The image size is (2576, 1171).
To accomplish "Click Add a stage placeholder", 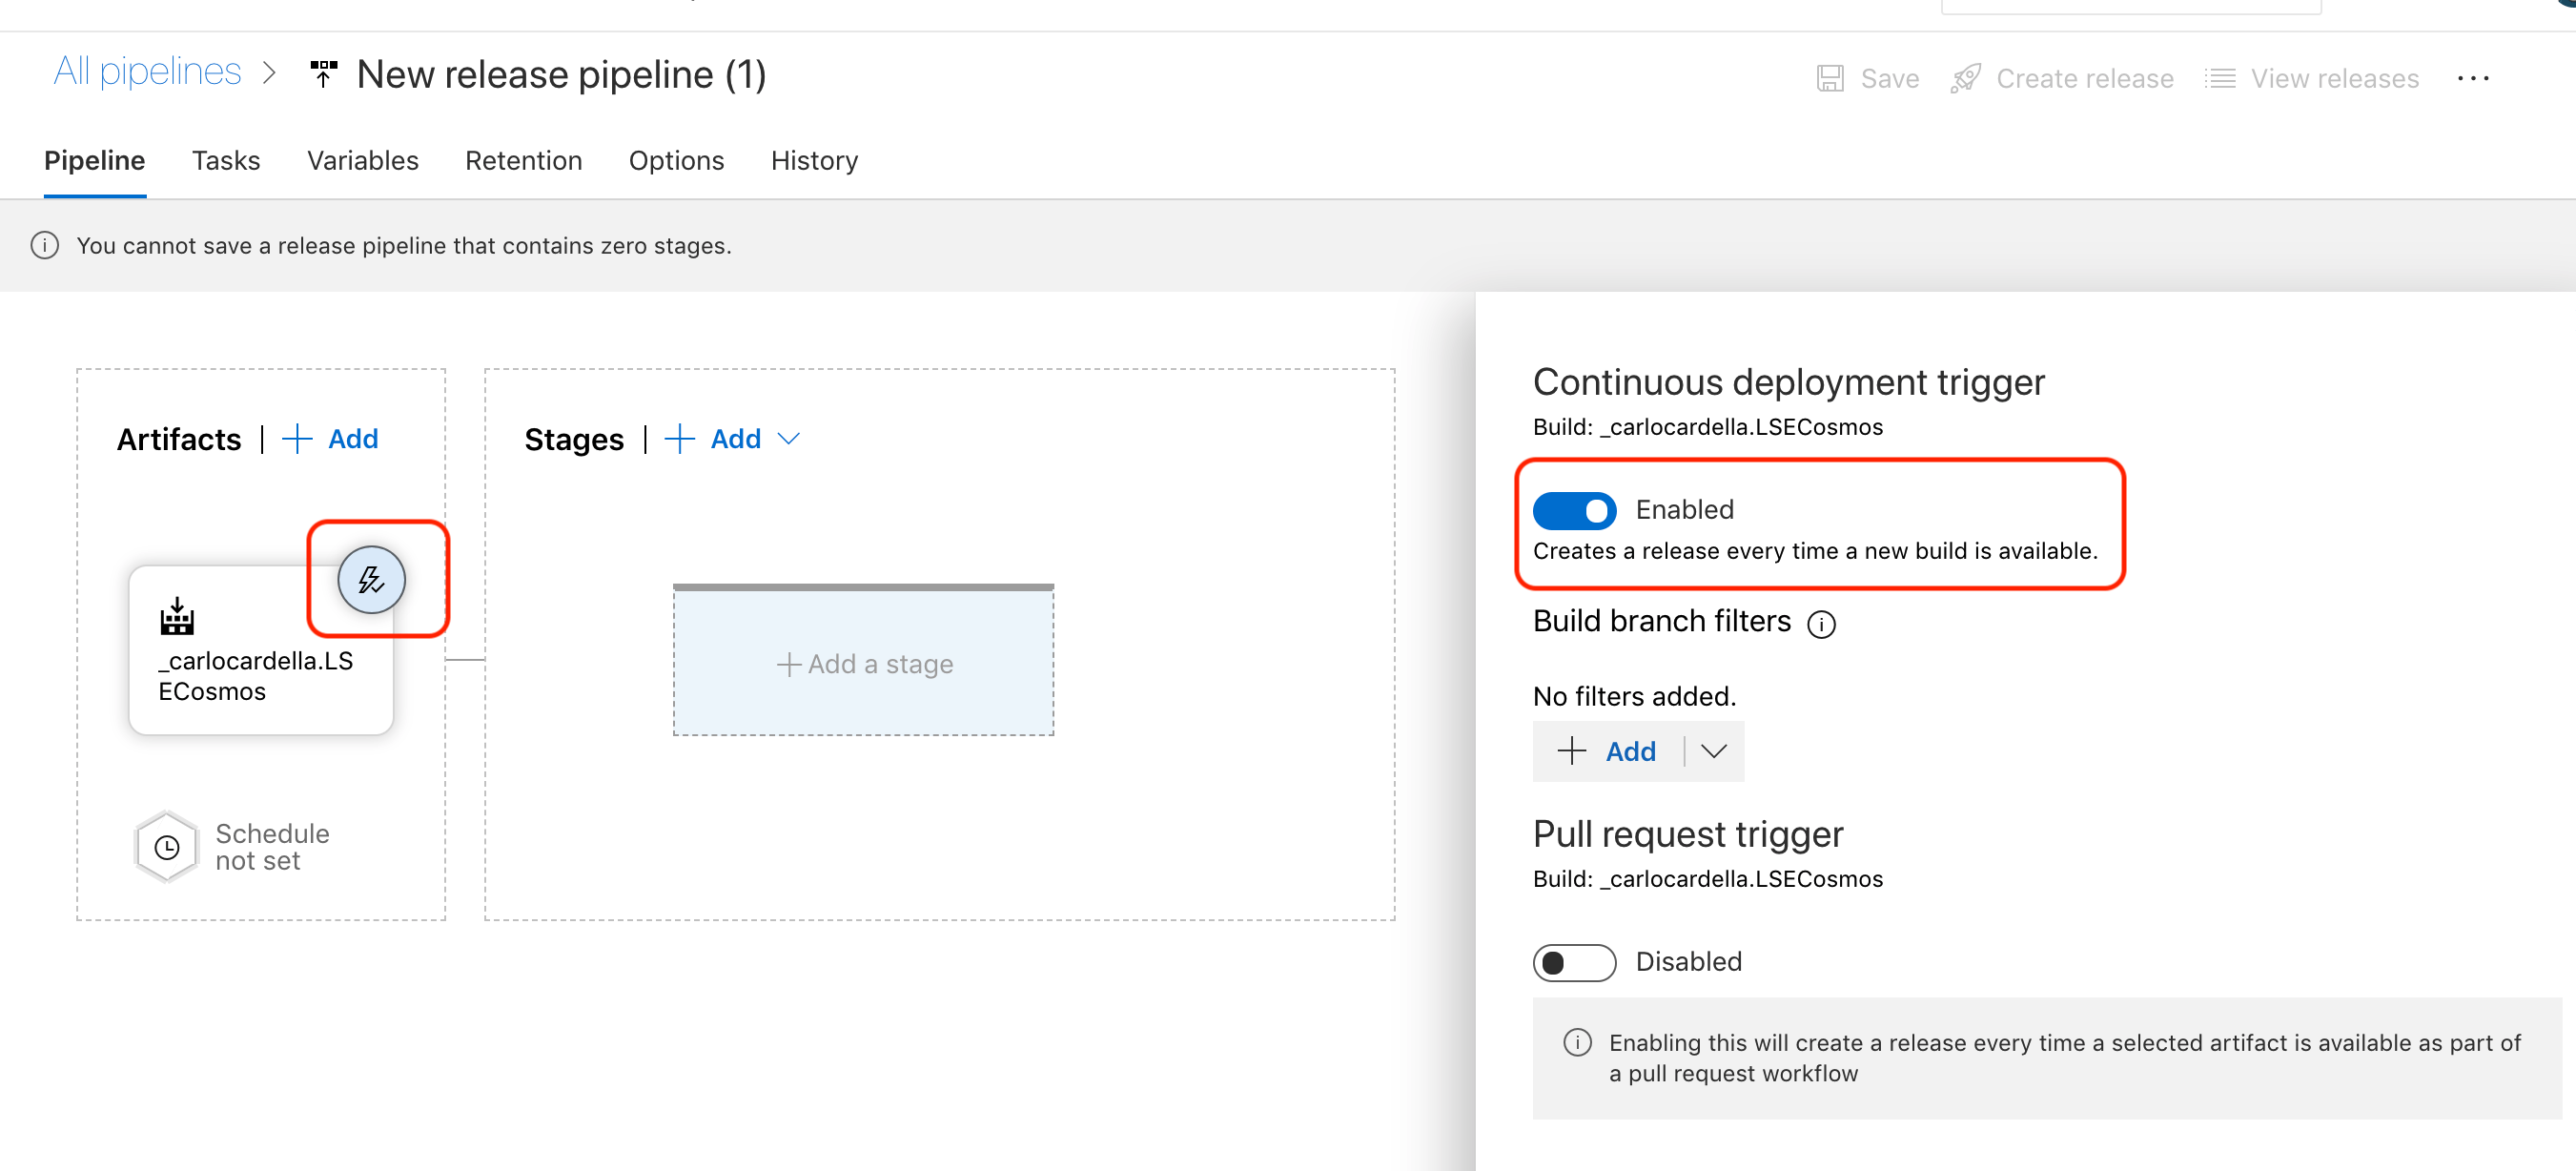I will pyautogui.click(x=864, y=661).
